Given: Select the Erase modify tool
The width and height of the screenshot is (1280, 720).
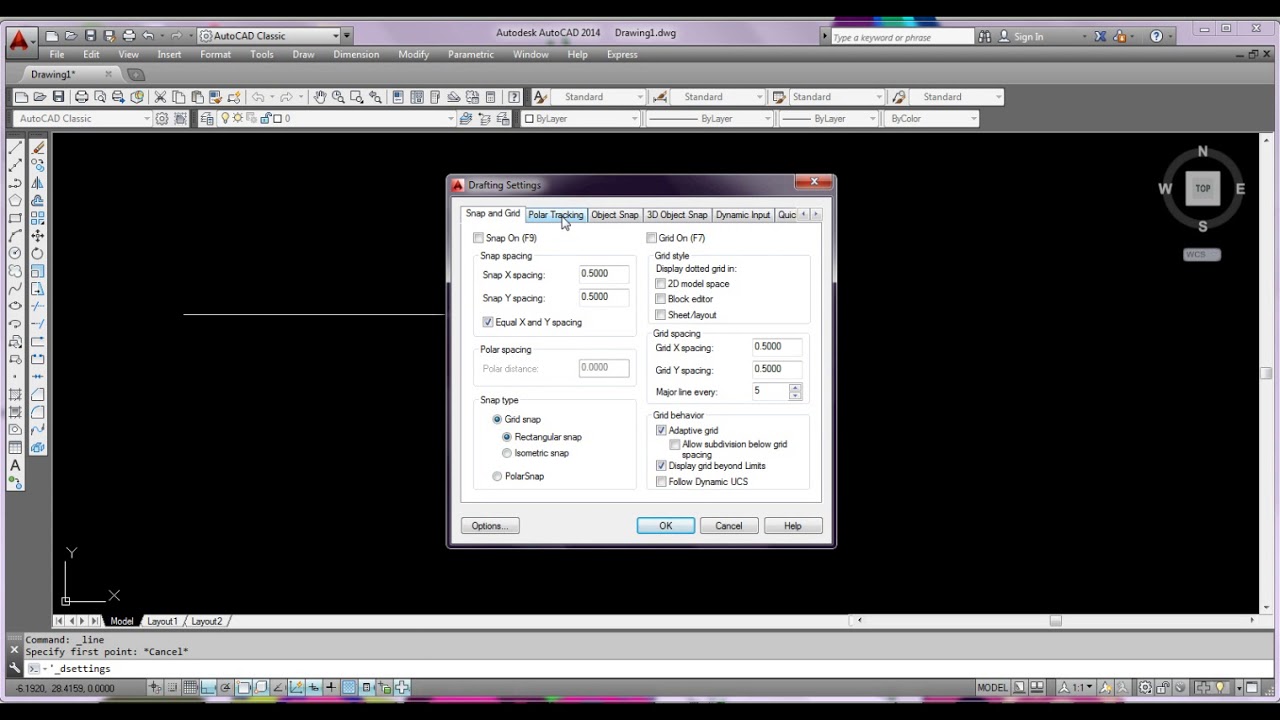Looking at the screenshot, I should tap(38, 148).
